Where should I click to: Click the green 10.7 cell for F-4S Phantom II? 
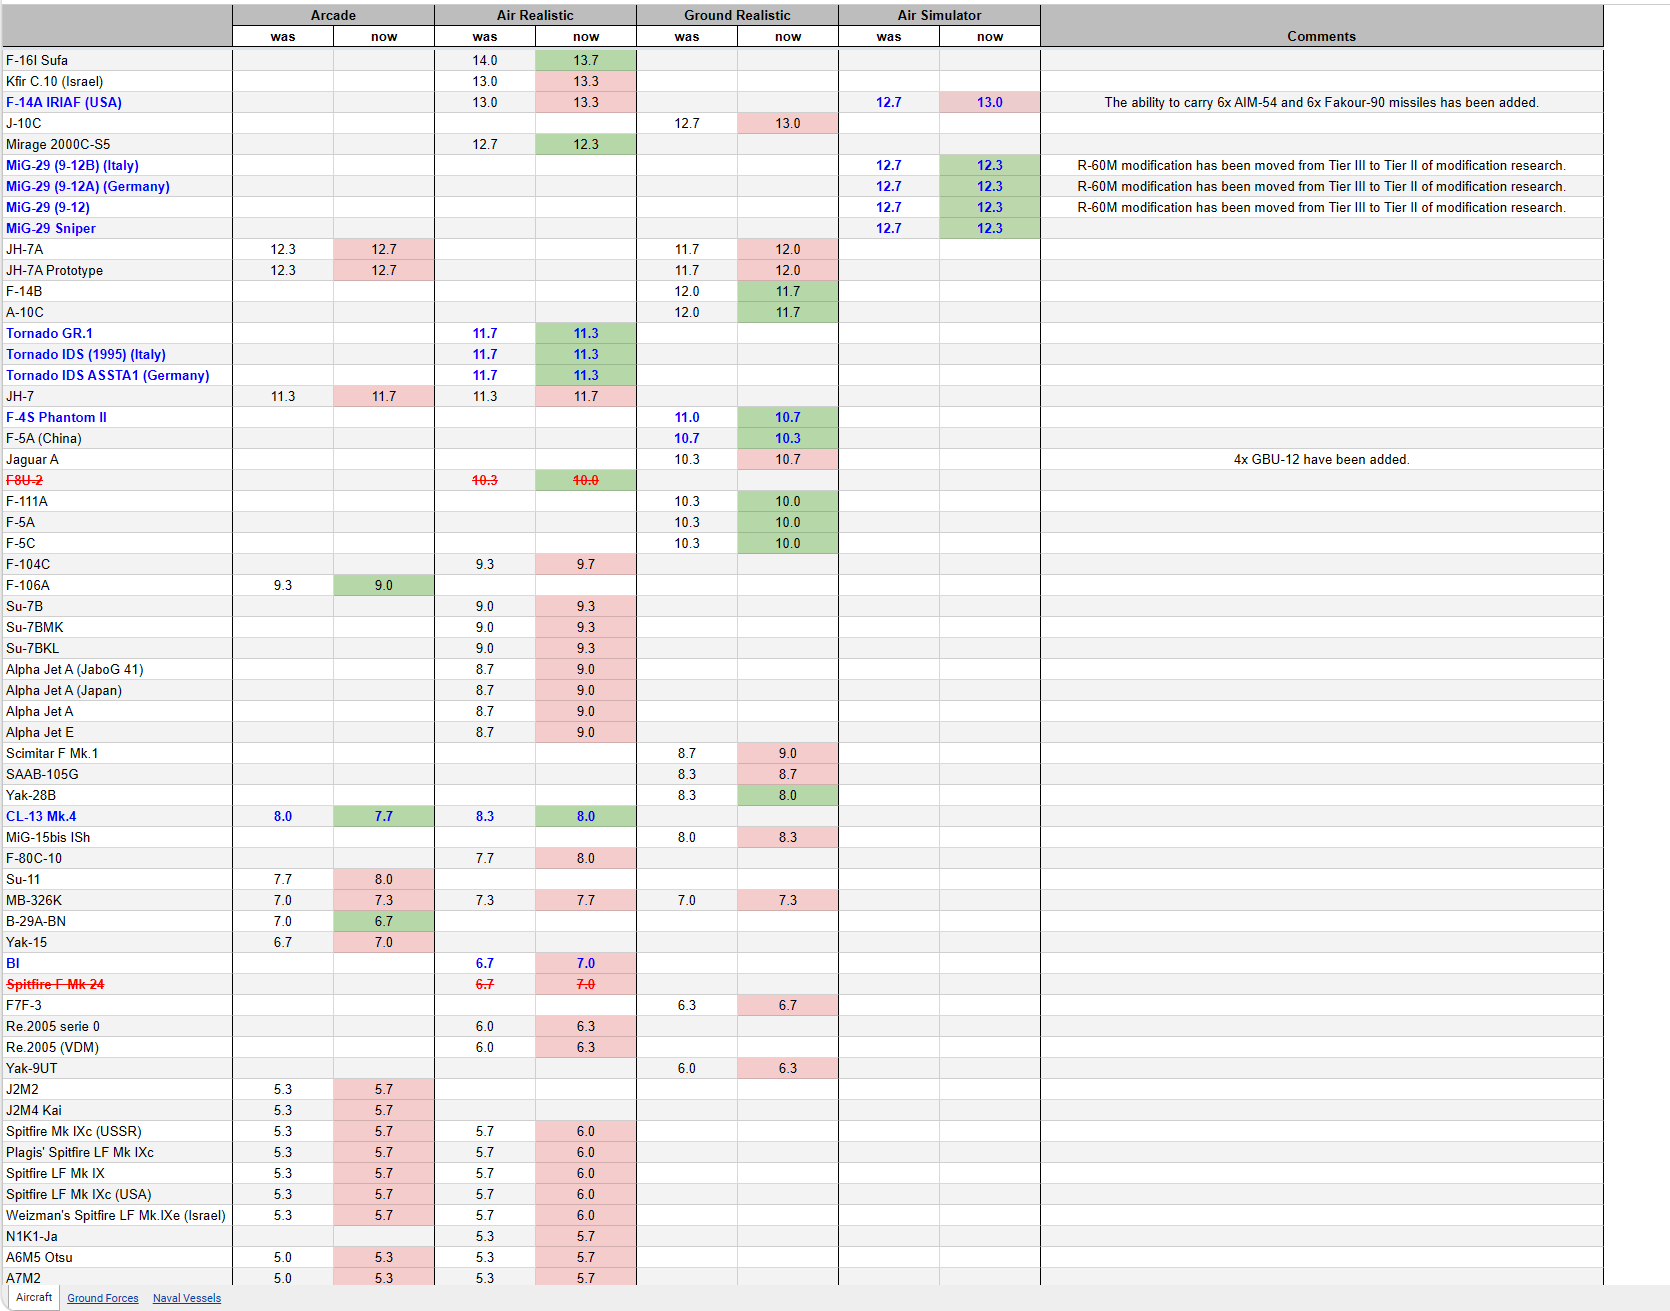788,417
